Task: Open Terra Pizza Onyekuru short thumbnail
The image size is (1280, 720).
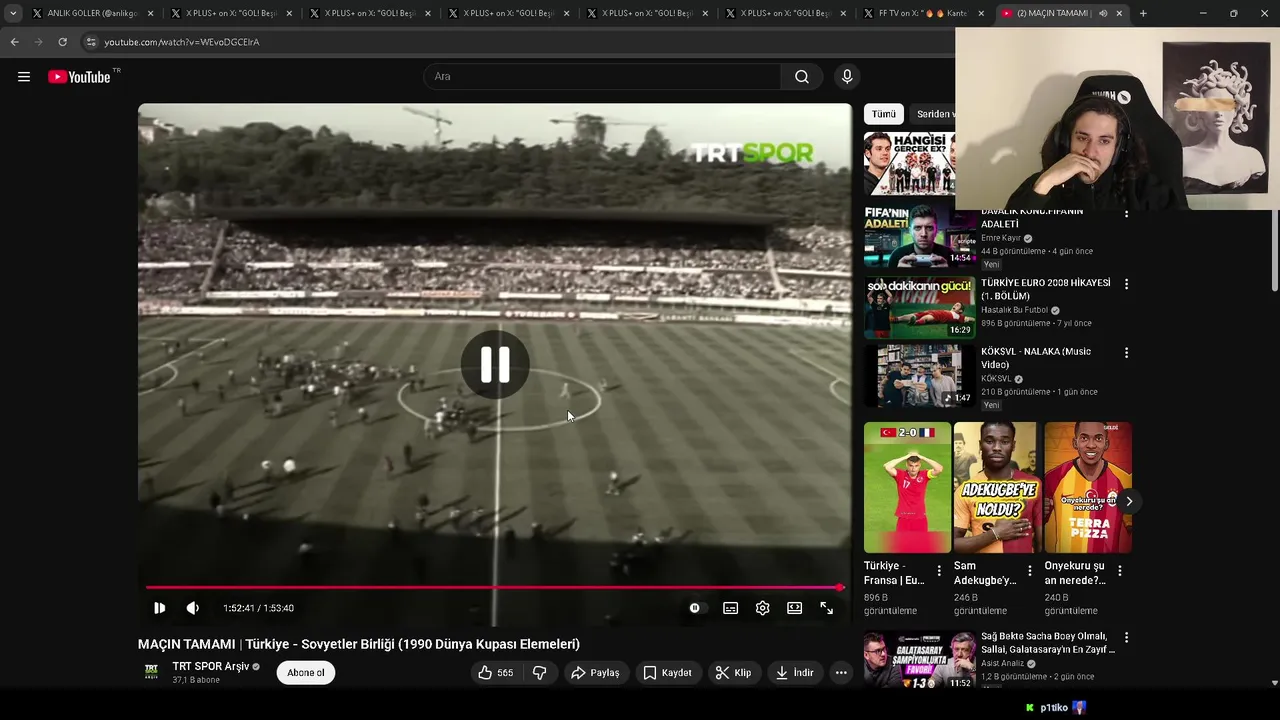Action: 1088,487
